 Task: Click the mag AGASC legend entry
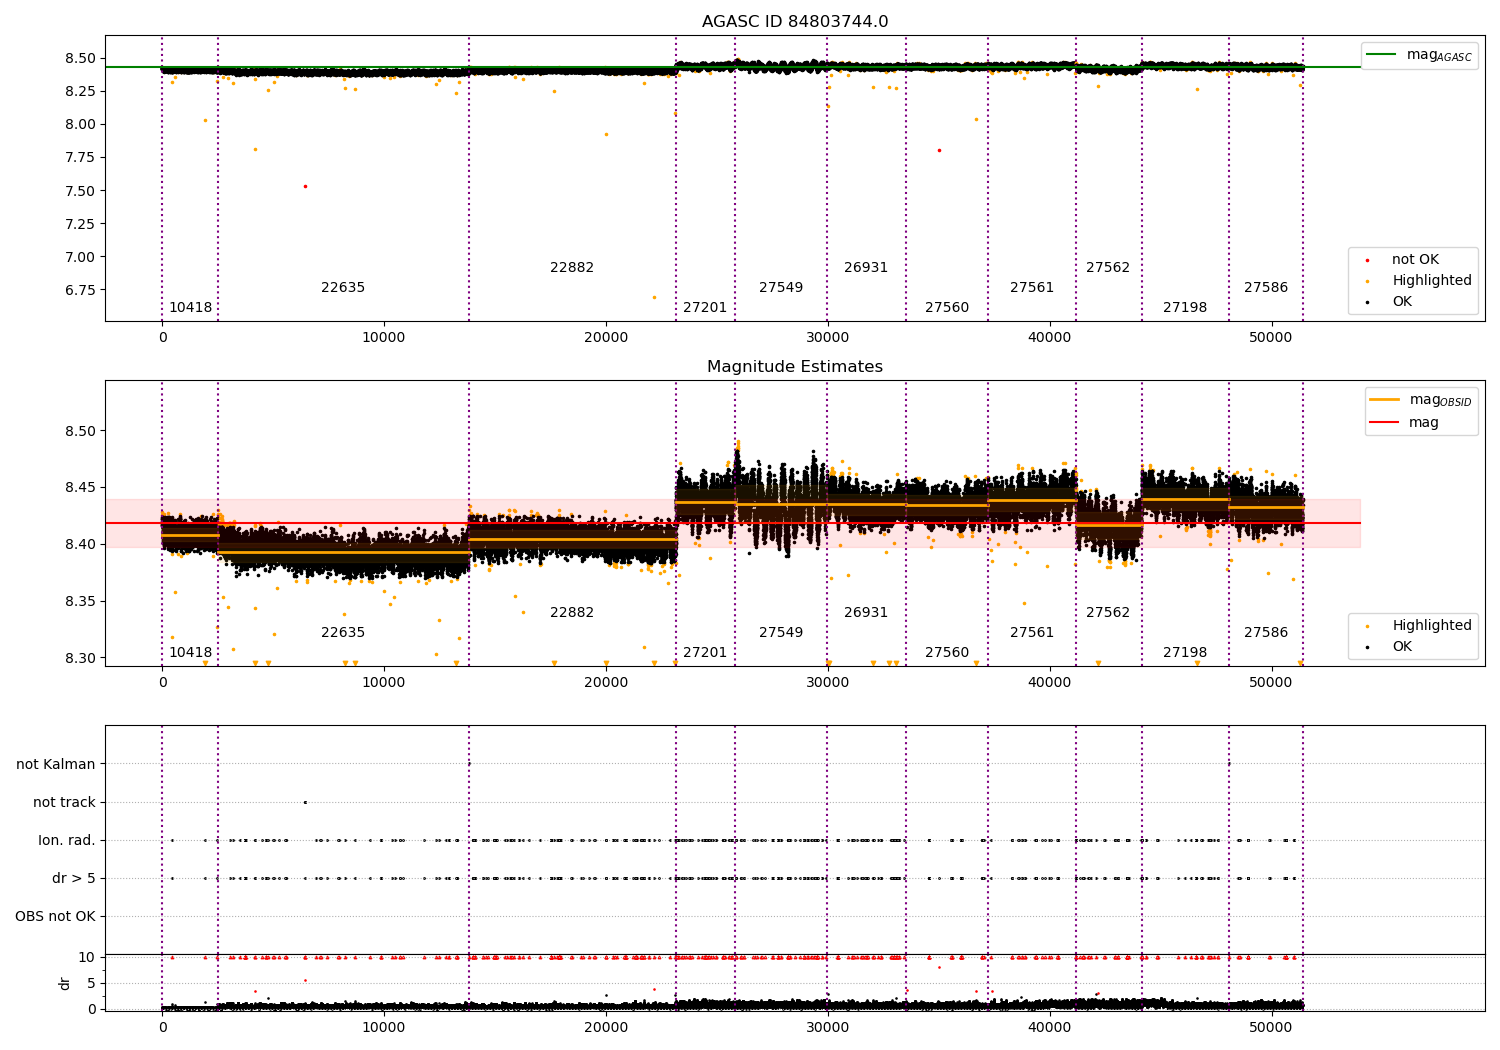click(1420, 55)
